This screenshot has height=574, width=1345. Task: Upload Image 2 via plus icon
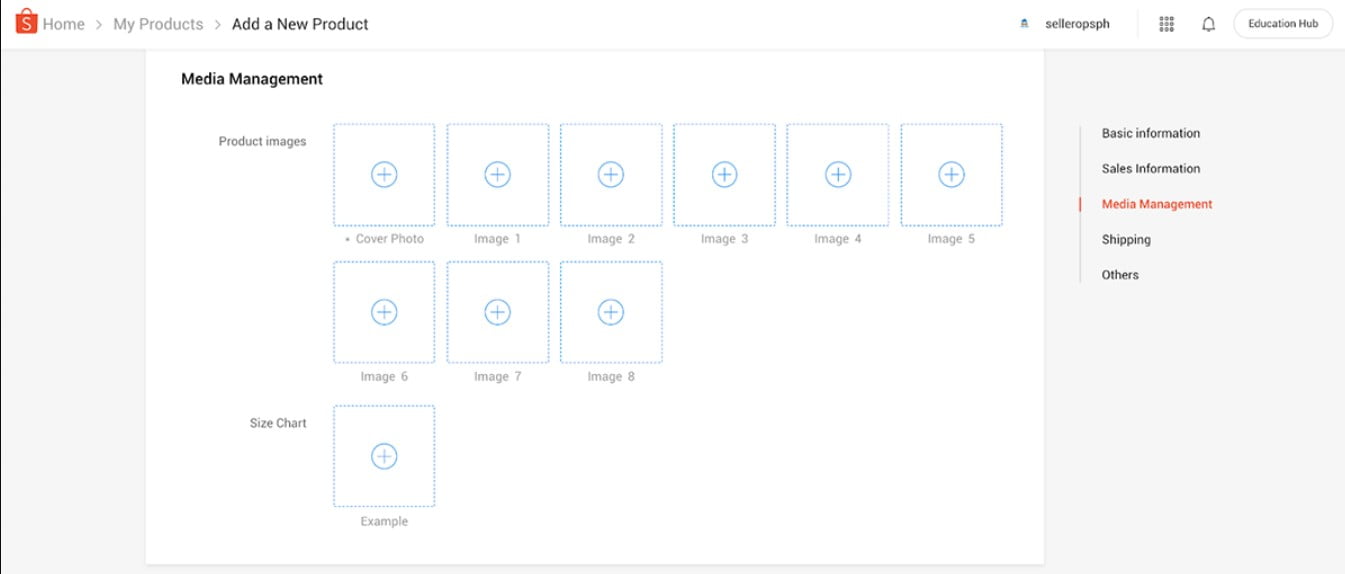[x=611, y=175]
